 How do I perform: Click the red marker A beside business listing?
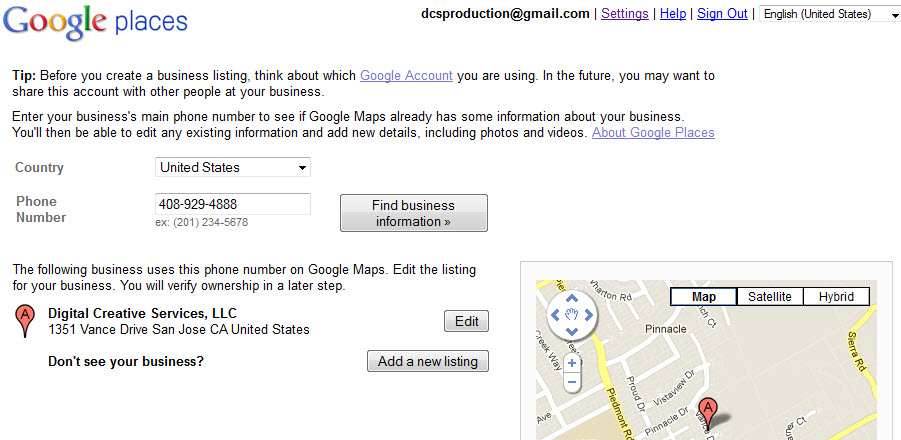tap(25, 321)
